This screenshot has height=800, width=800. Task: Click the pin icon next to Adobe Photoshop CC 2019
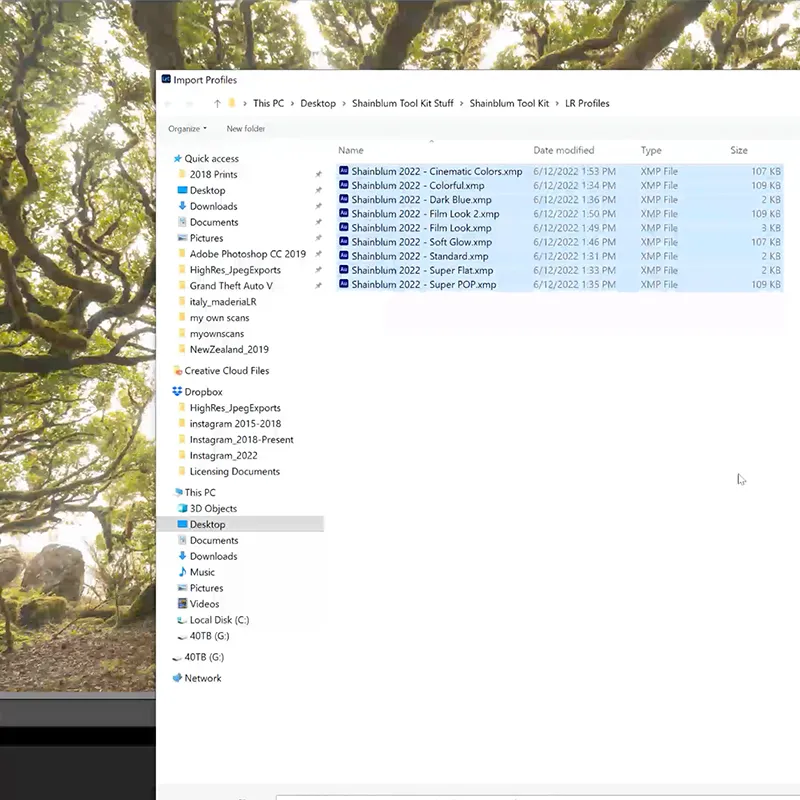click(x=318, y=254)
